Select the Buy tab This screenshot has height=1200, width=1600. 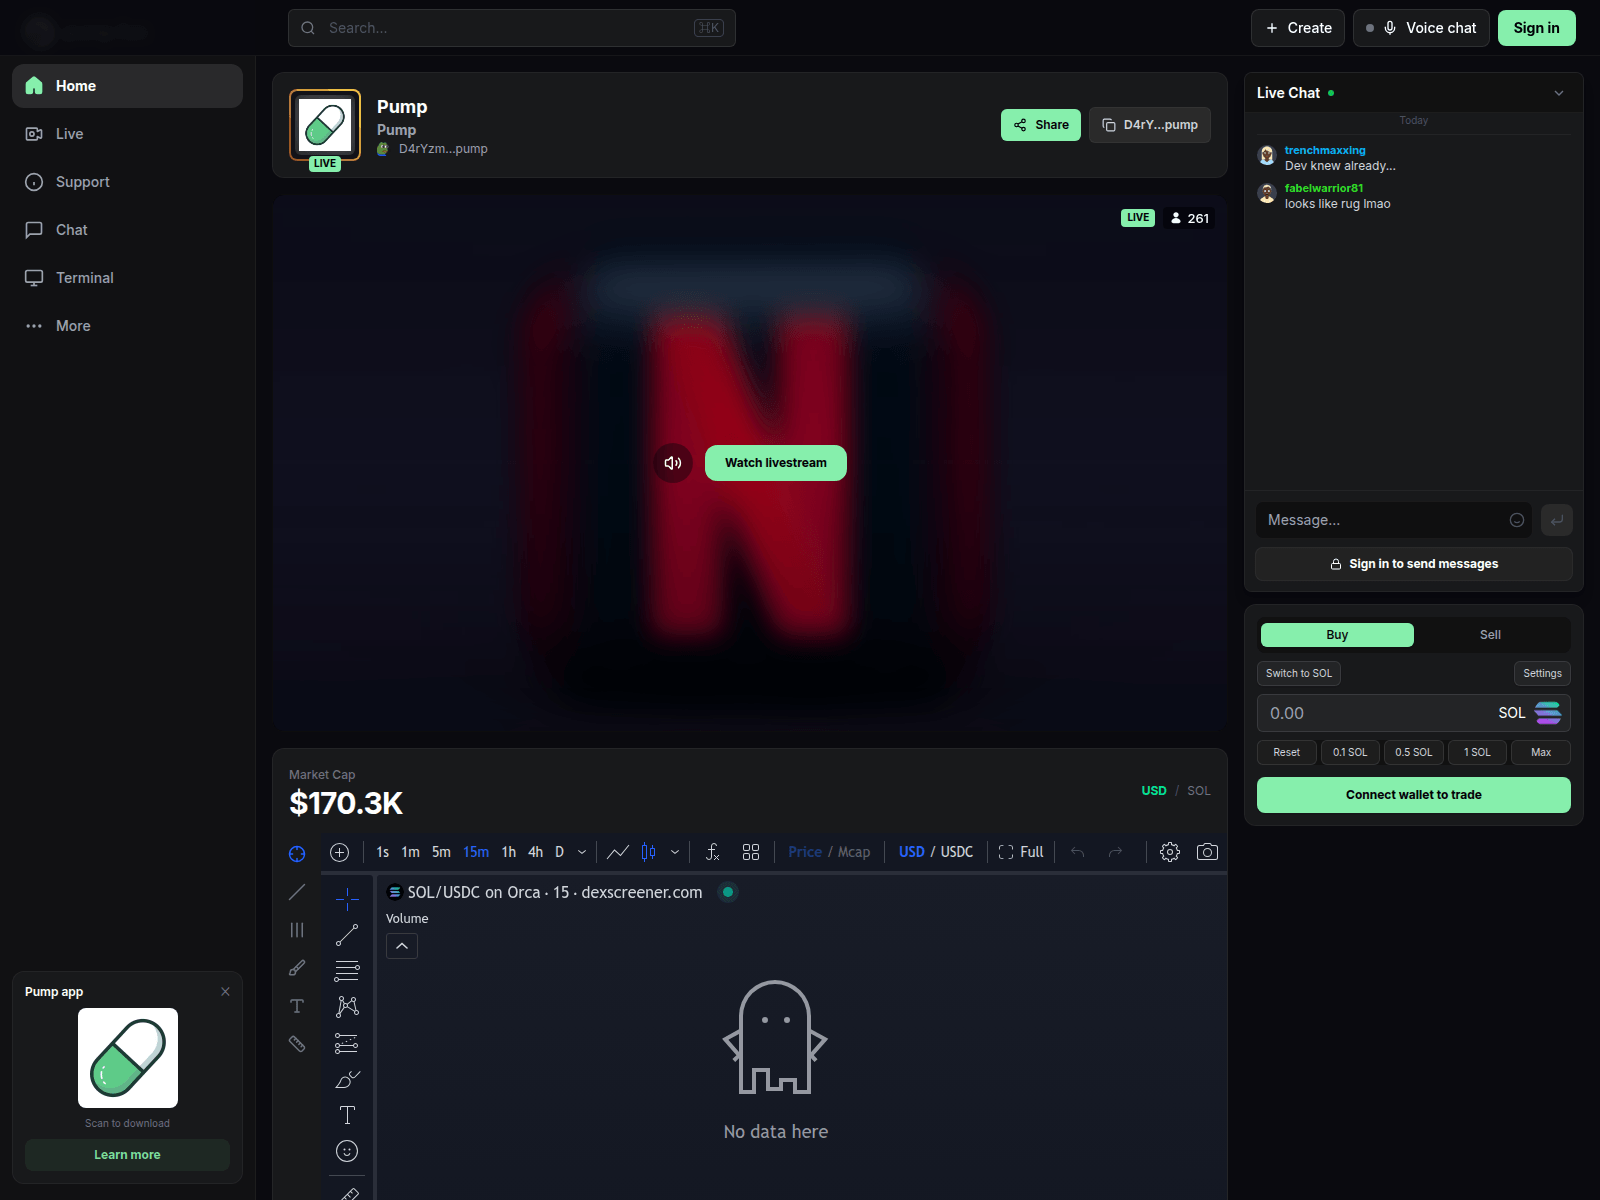1337,635
